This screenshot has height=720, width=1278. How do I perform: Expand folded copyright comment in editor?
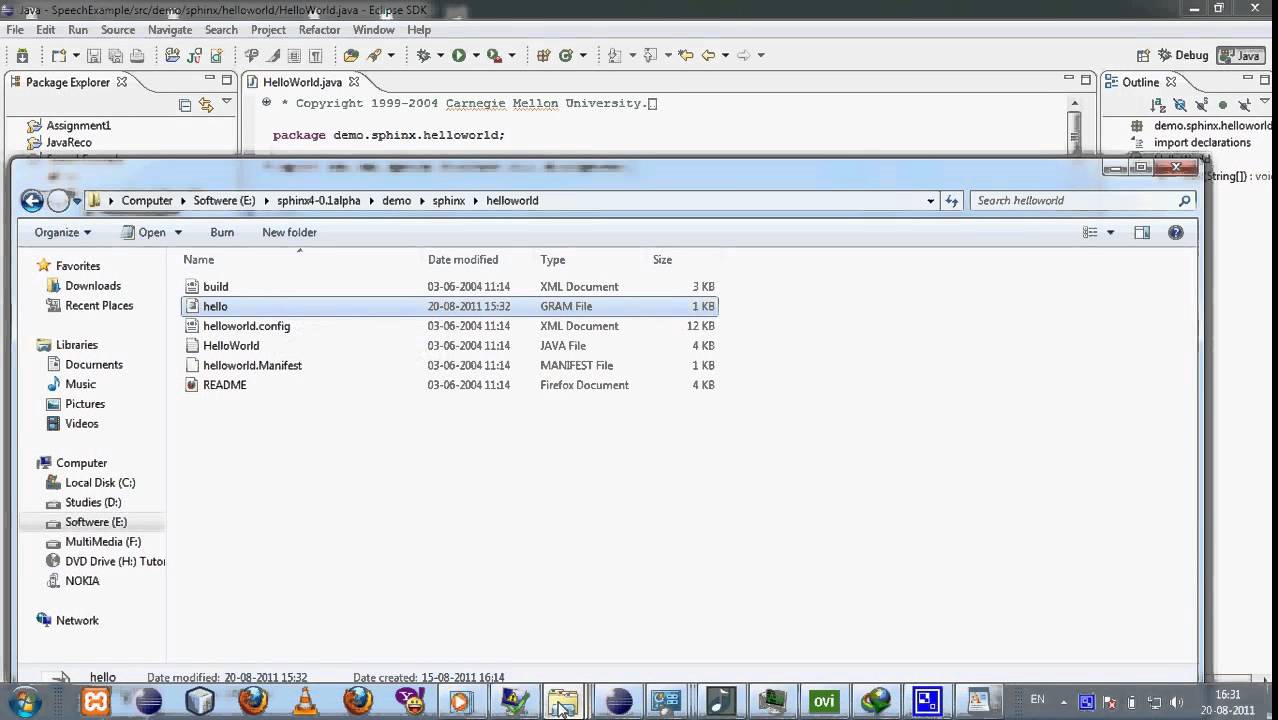point(267,103)
